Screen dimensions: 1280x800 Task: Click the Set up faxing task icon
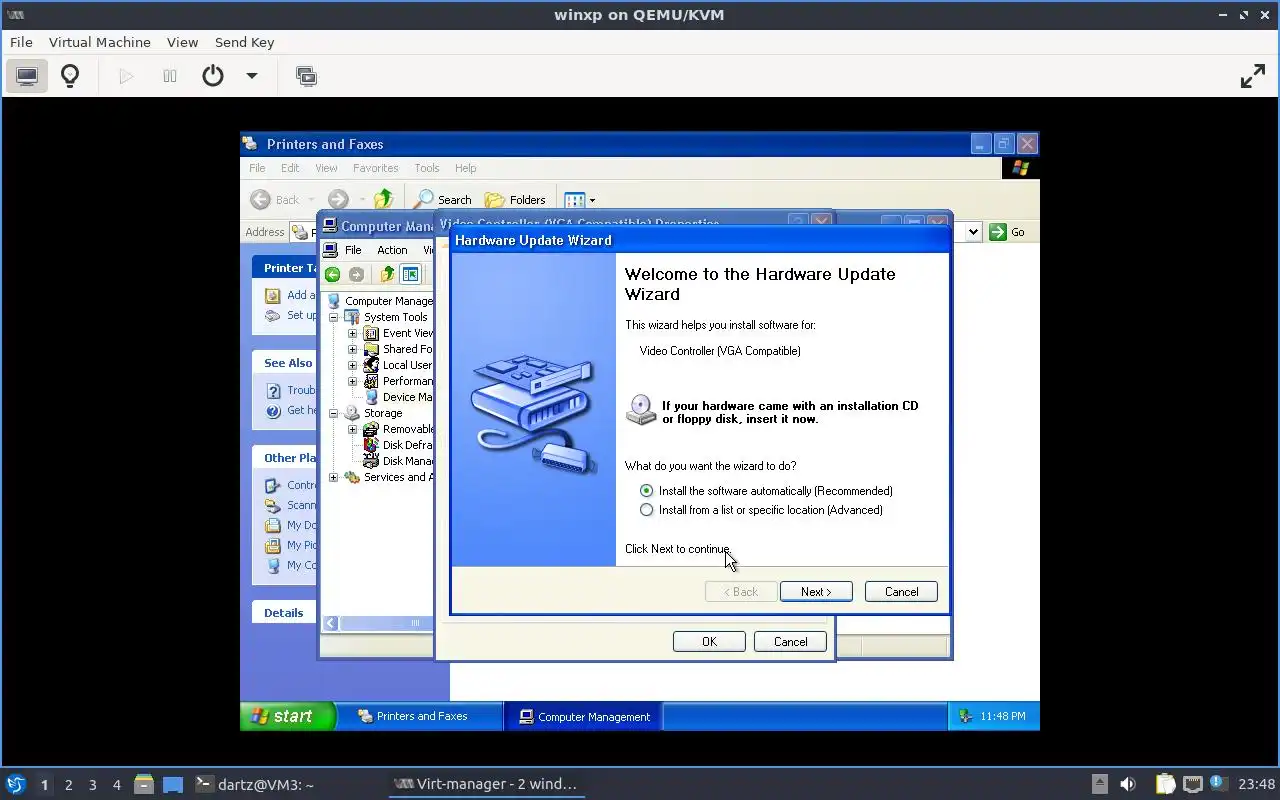[x=272, y=315]
